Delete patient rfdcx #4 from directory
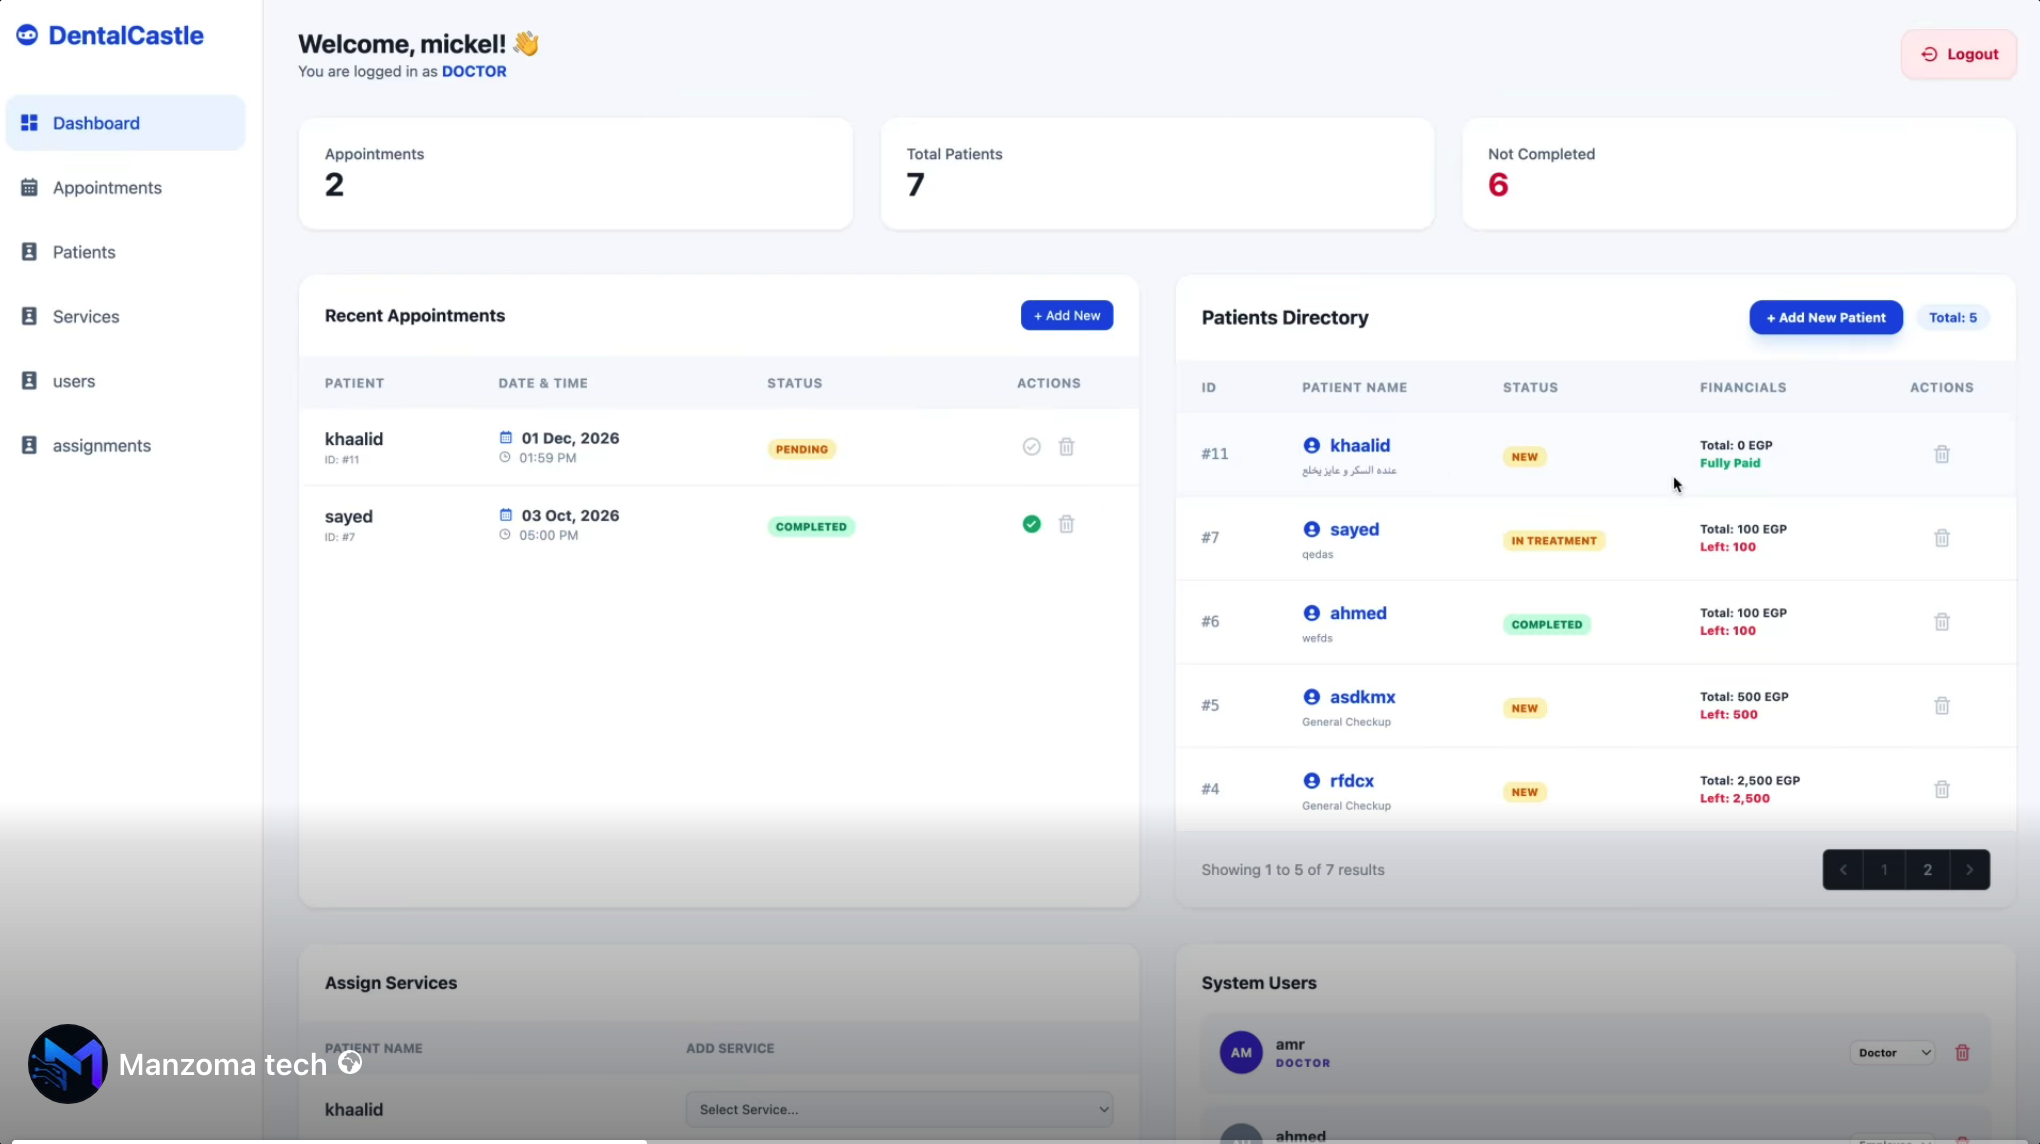 [1941, 789]
